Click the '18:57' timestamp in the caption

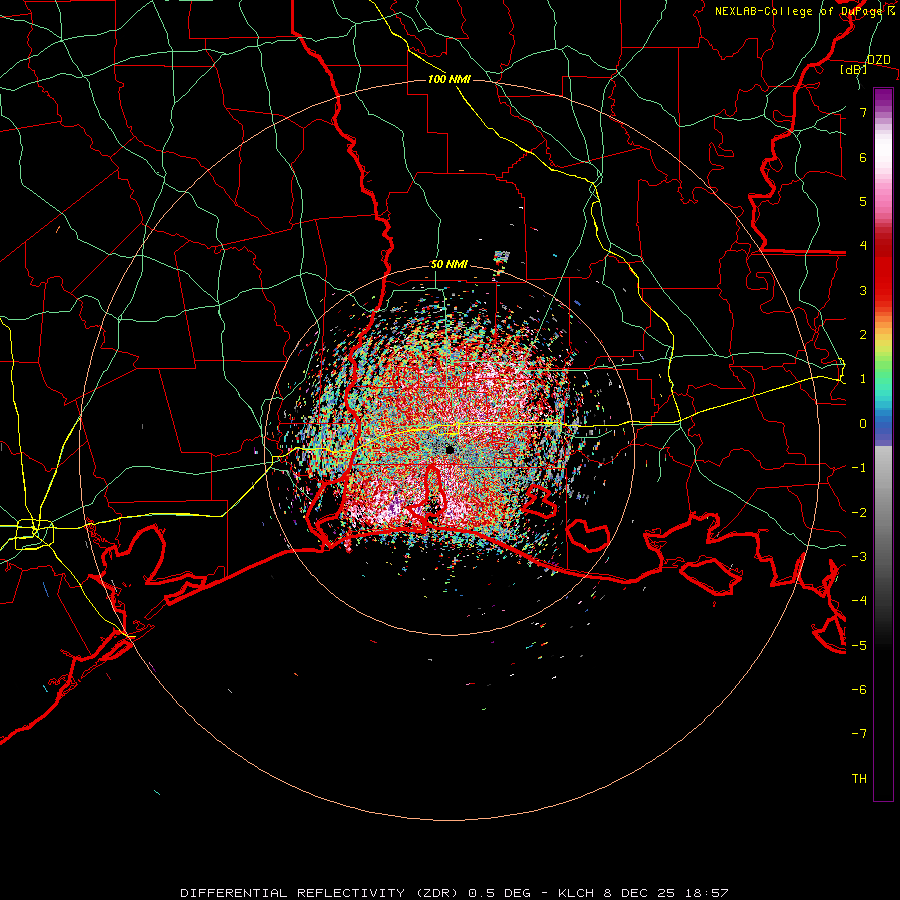[x=705, y=893]
